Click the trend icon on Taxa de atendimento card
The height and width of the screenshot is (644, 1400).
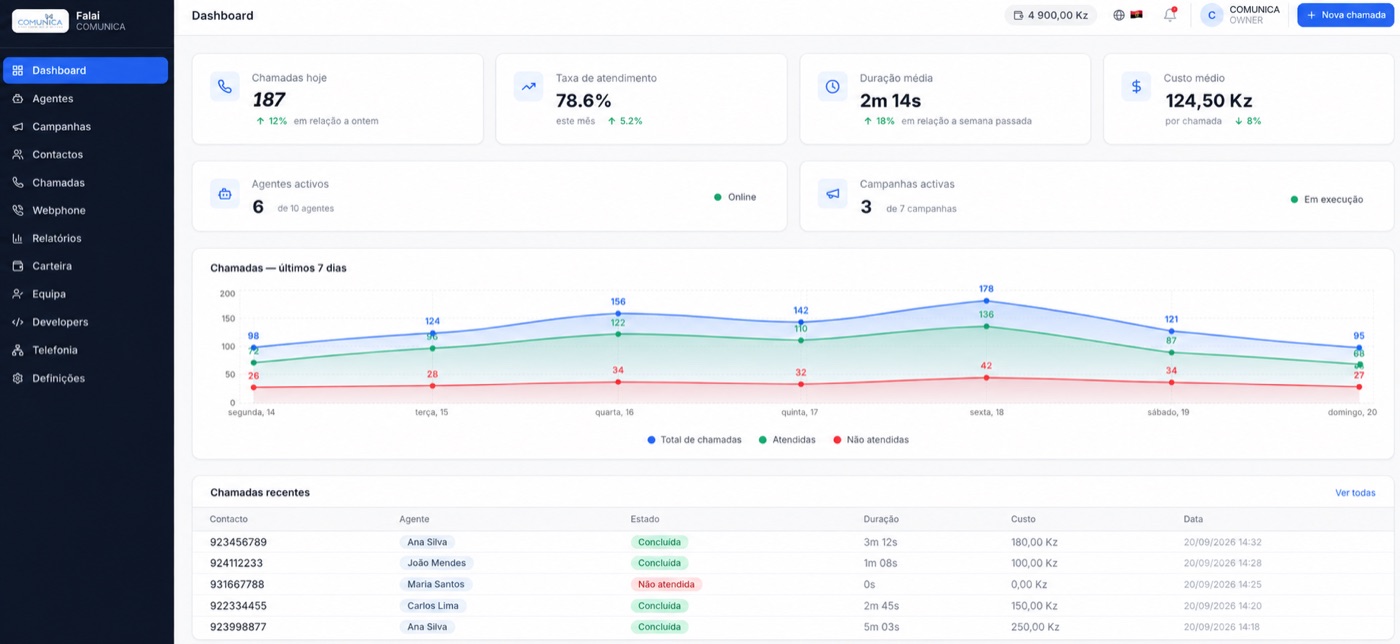pos(528,87)
